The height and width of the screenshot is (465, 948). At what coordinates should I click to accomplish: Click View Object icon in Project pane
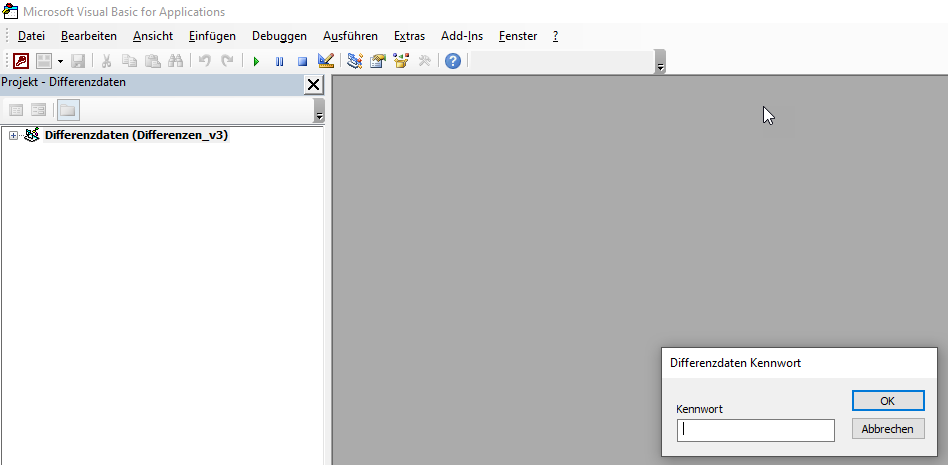[39, 110]
